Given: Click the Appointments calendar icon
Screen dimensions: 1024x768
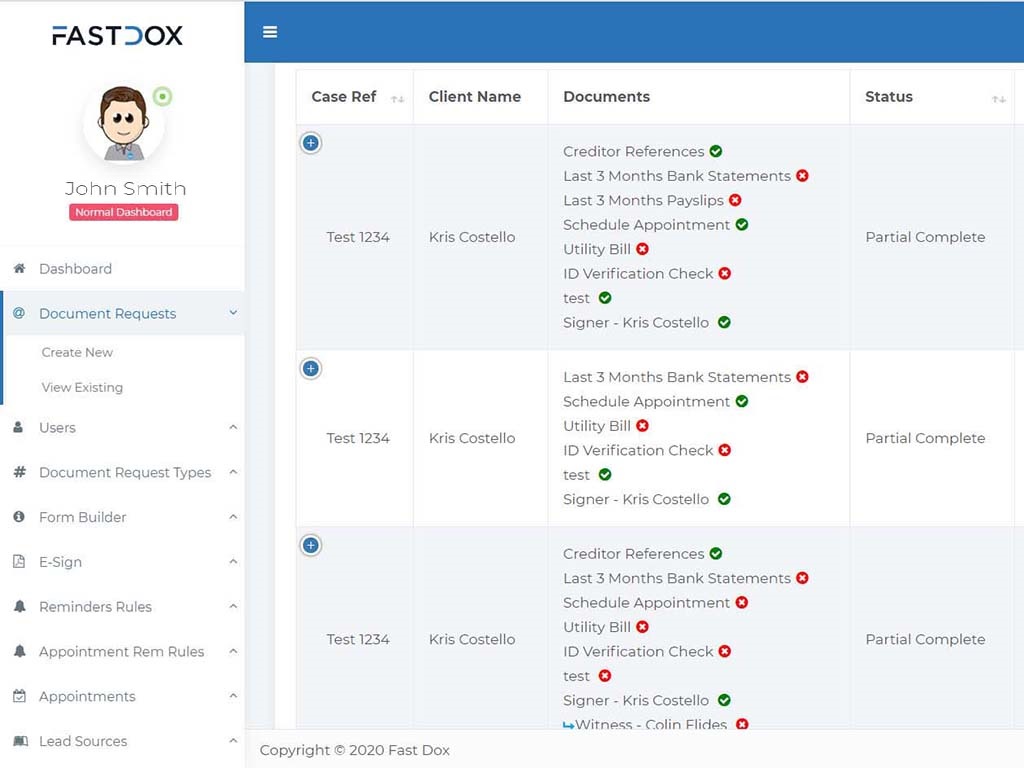Looking at the screenshot, I should (x=19, y=696).
